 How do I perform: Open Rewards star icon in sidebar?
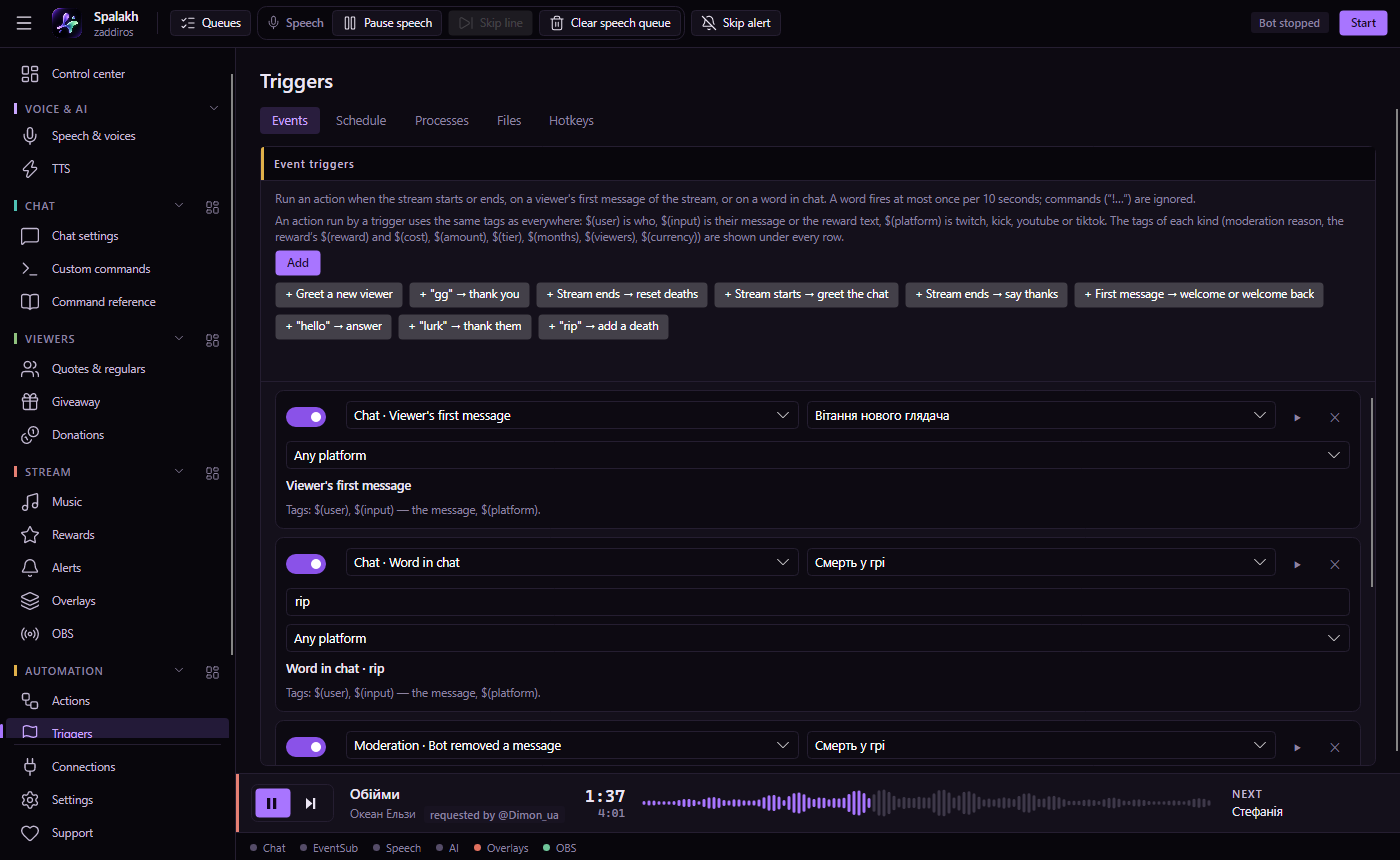tap(31, 535)
